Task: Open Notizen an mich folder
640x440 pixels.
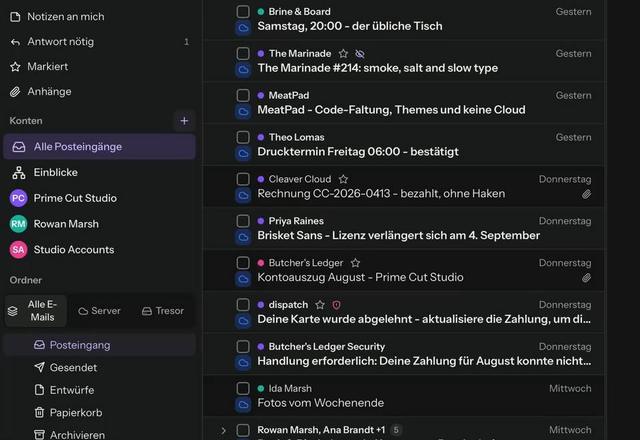Action: coord(99,17)
